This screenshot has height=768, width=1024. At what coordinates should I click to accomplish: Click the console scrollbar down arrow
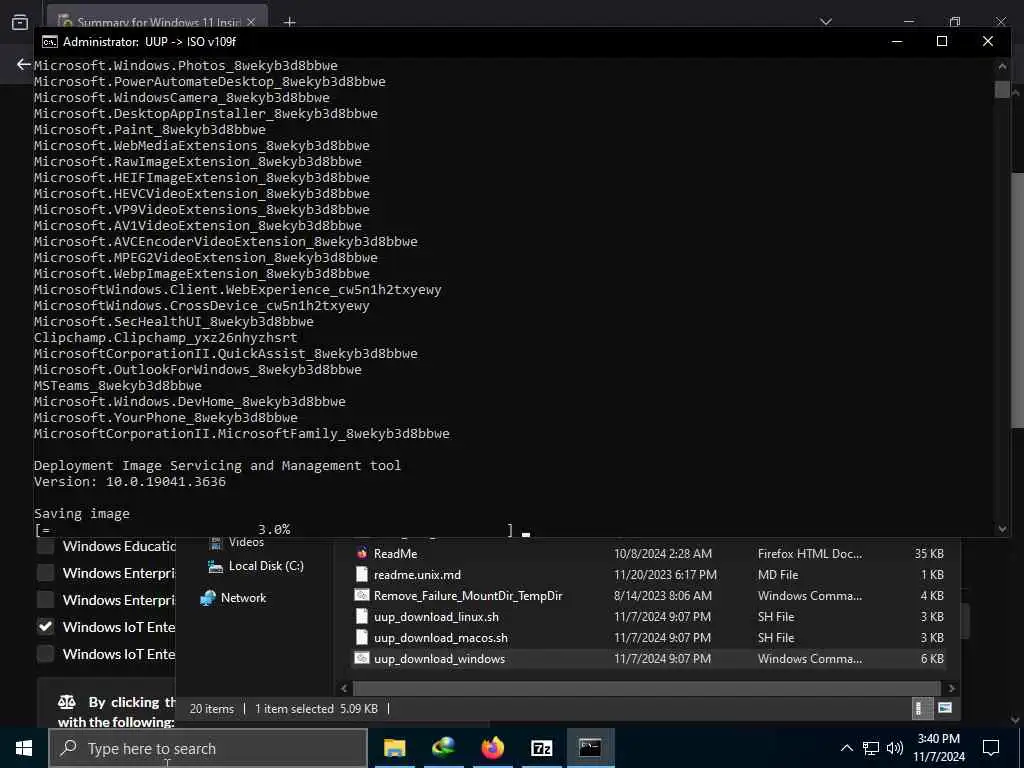click(1002, 529)
